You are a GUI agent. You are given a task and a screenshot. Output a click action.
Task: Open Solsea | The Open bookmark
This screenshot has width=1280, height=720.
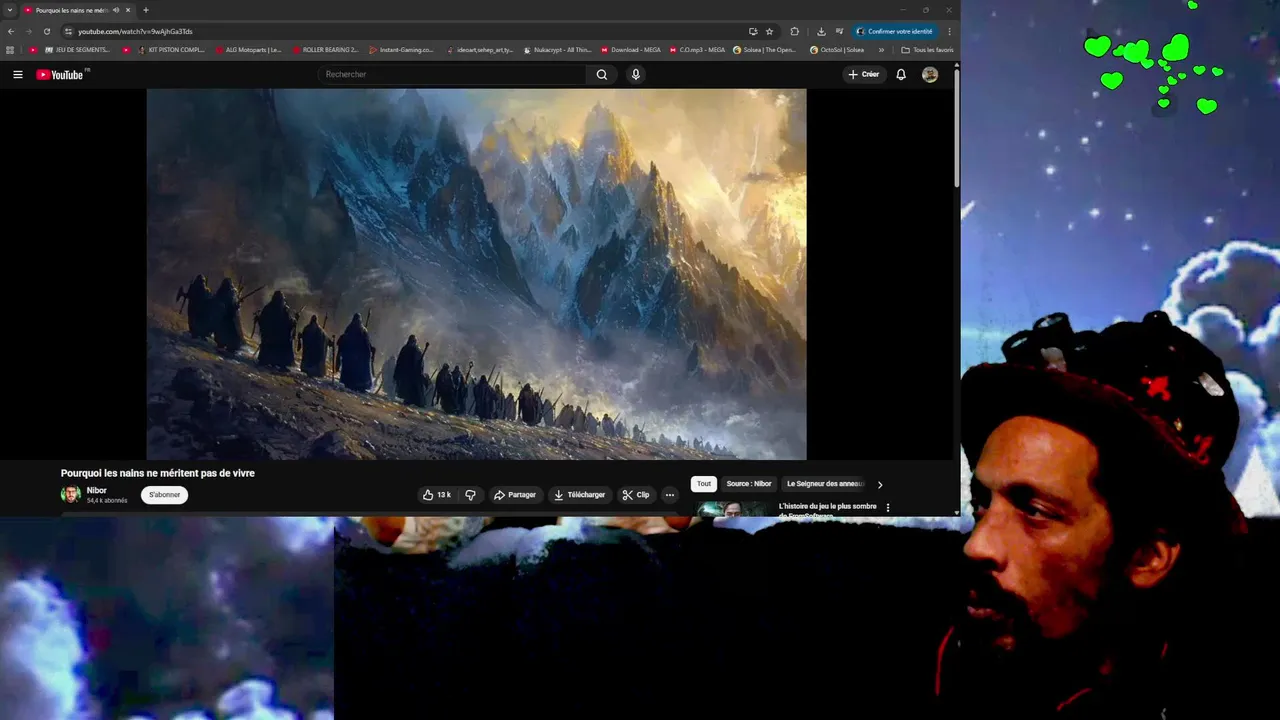click(765, 50)
